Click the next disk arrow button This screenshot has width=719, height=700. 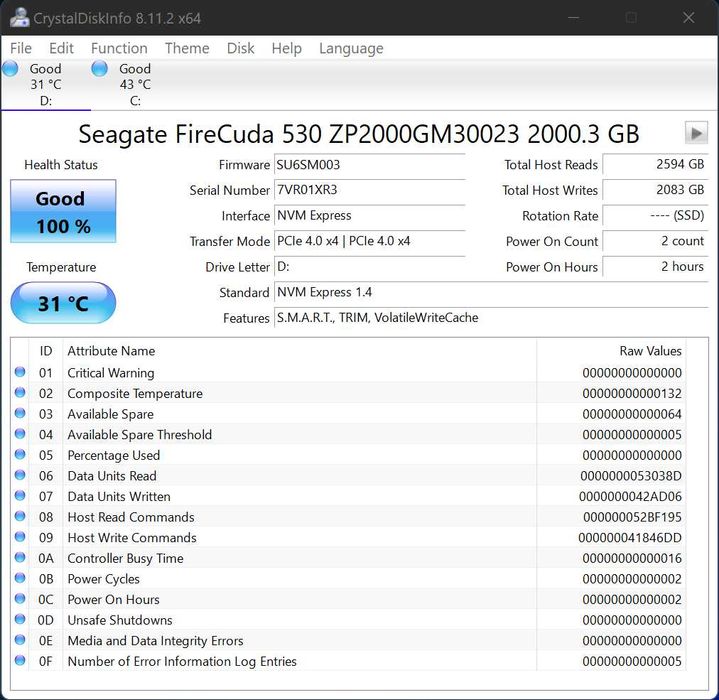tap(696, 133)
